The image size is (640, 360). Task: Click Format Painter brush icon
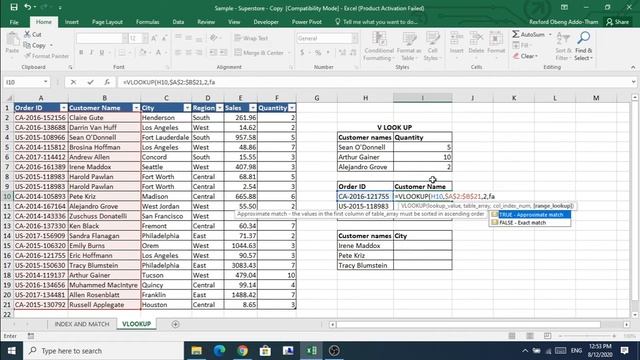pos(28,56)
